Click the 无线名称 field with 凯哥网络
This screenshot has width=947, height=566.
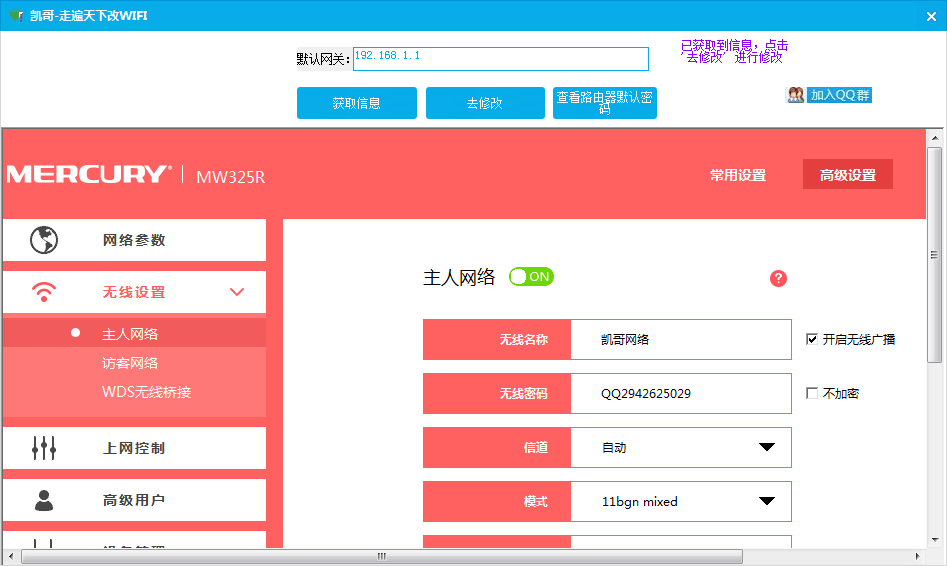click(x=681, y=339)
